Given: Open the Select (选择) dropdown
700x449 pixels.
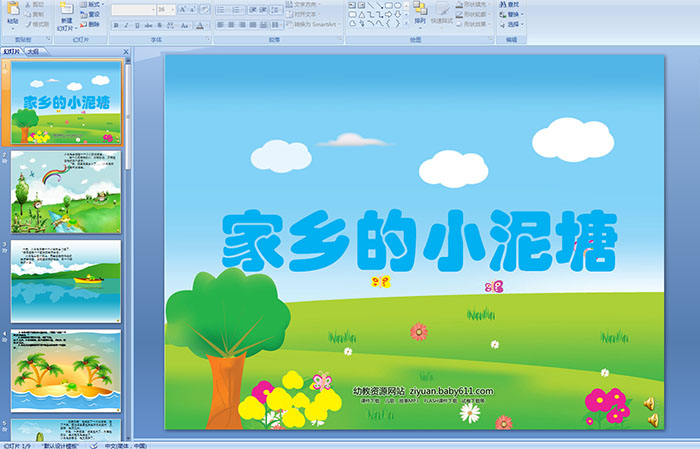Looking at the screenshot, I should click(512, 24).
